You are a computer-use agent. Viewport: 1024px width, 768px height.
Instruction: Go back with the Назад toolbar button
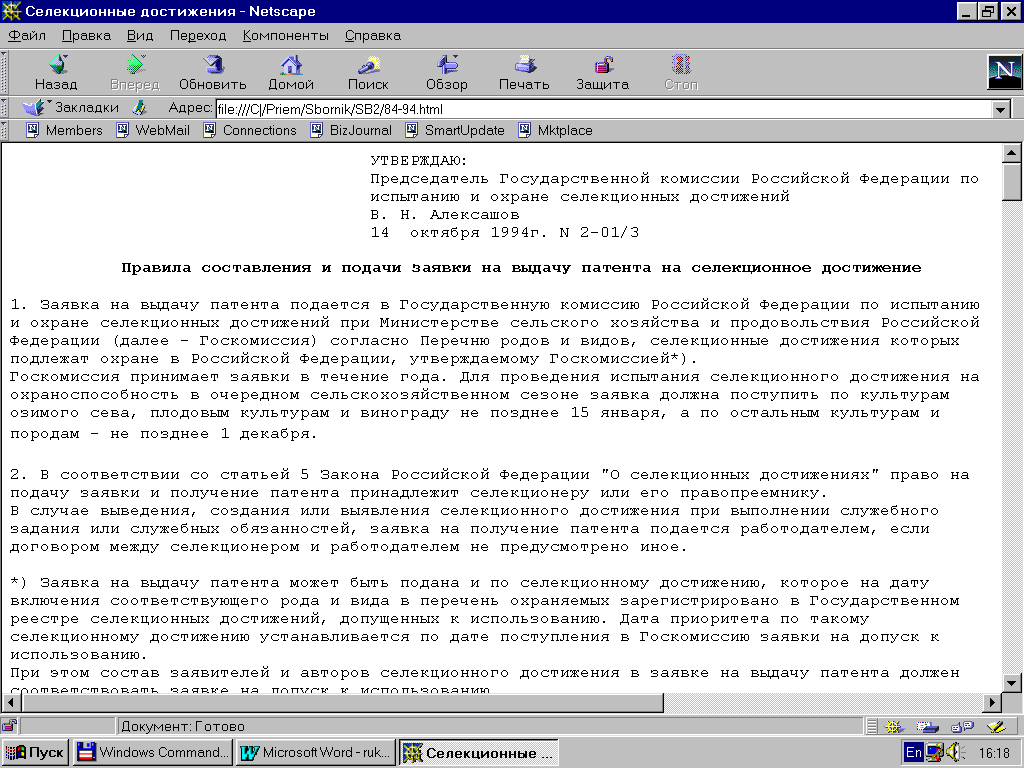(x=56, y=72)
